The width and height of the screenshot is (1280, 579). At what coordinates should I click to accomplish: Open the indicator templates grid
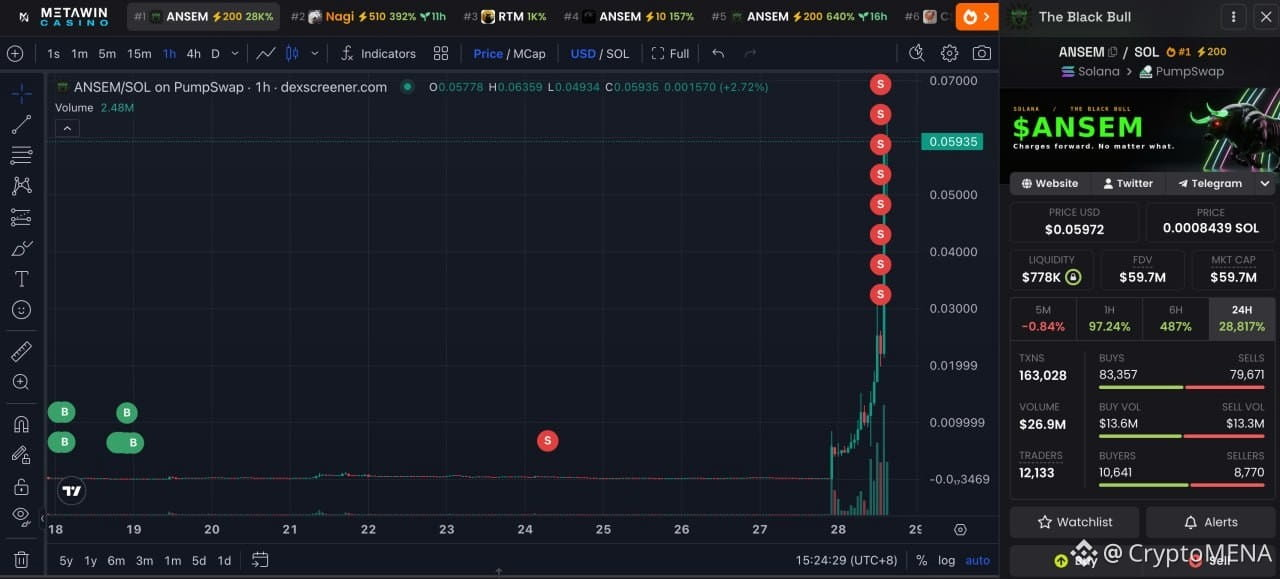[441, 53]
